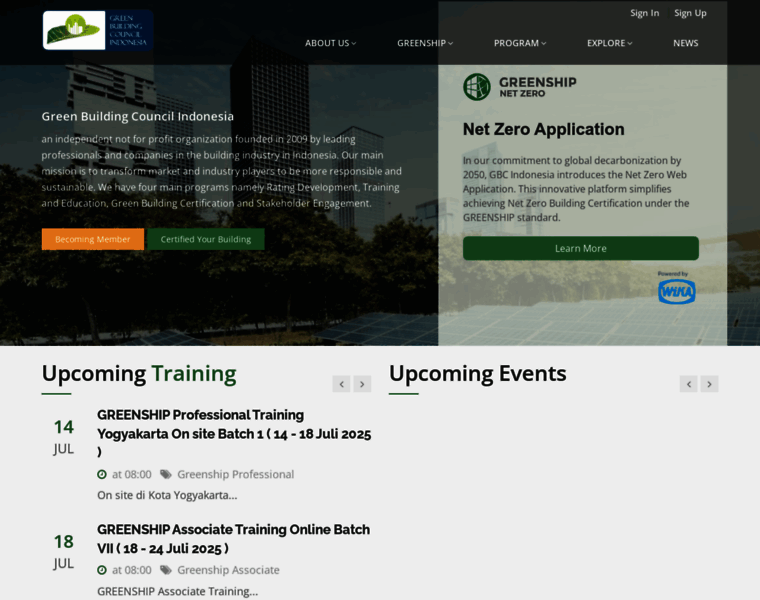Click the 14 JUL date block
Viewport: 760px width, 600px height.
pyautogui.click(x=63, y=437)
